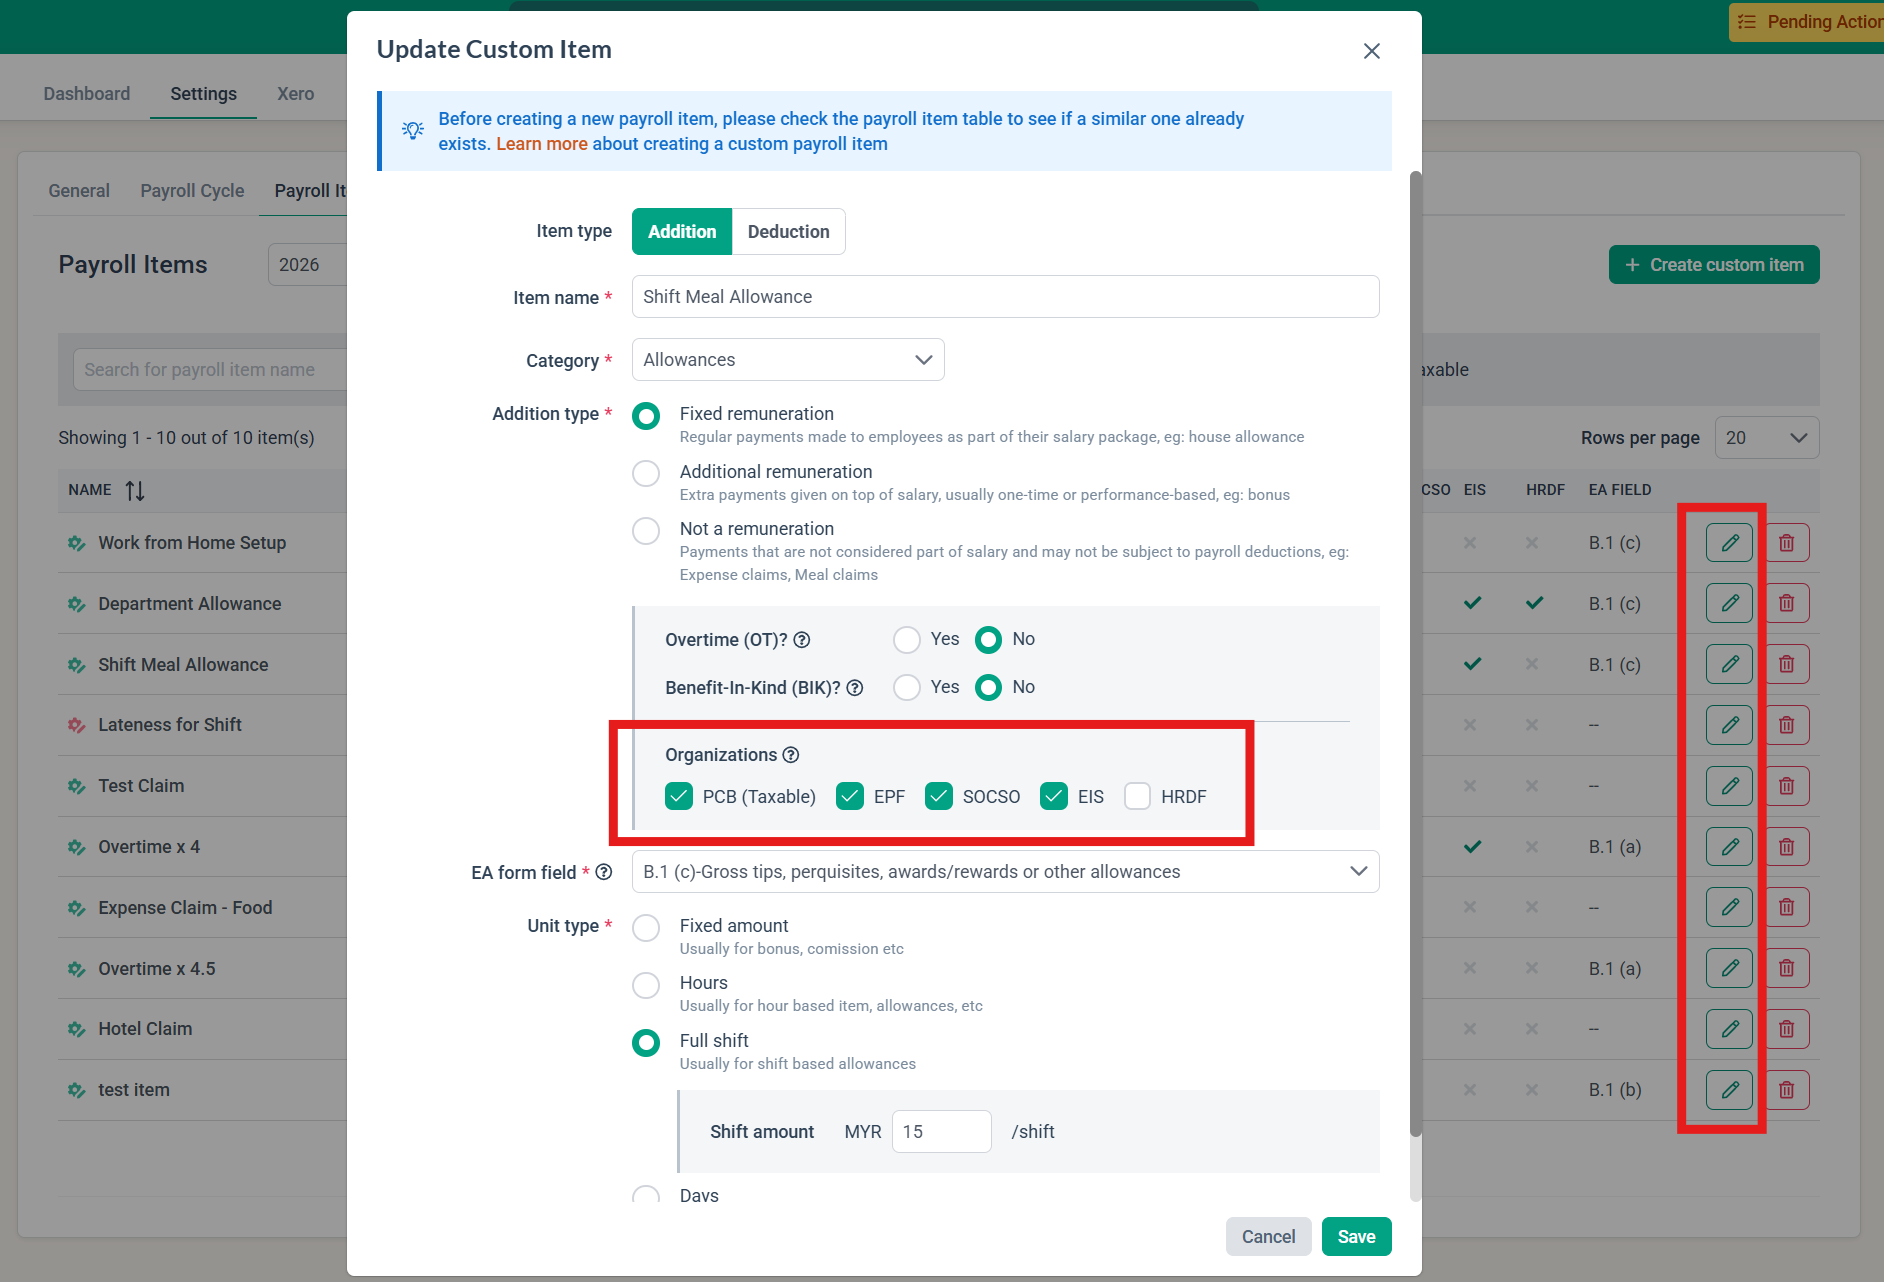Edit the Work from Home Setup item
Screen dimensions: 1884x1282
1729,543
